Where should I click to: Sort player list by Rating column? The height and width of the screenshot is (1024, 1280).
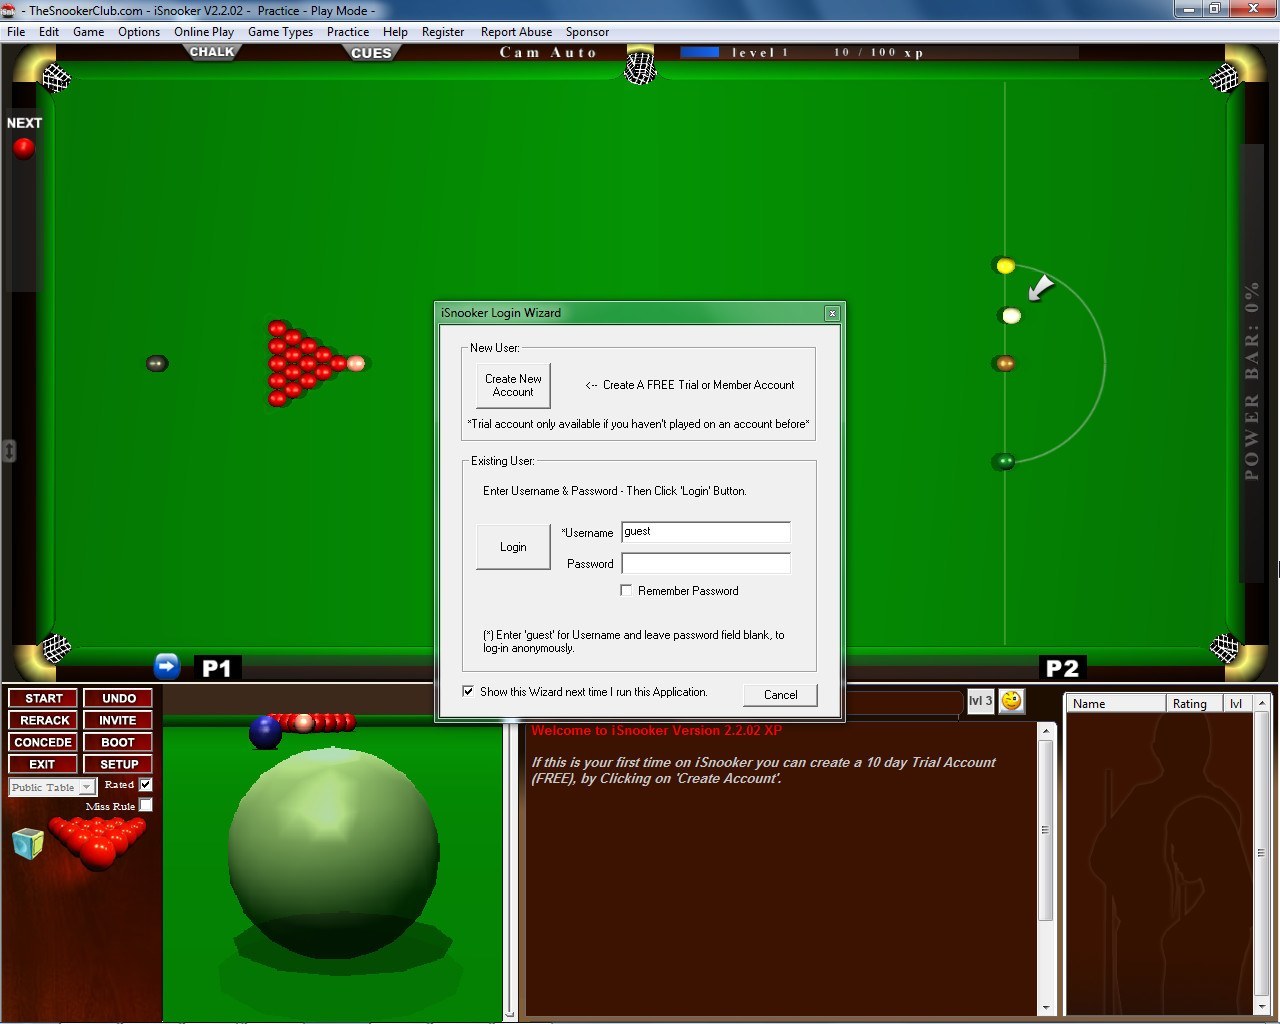coord(1196,703)
